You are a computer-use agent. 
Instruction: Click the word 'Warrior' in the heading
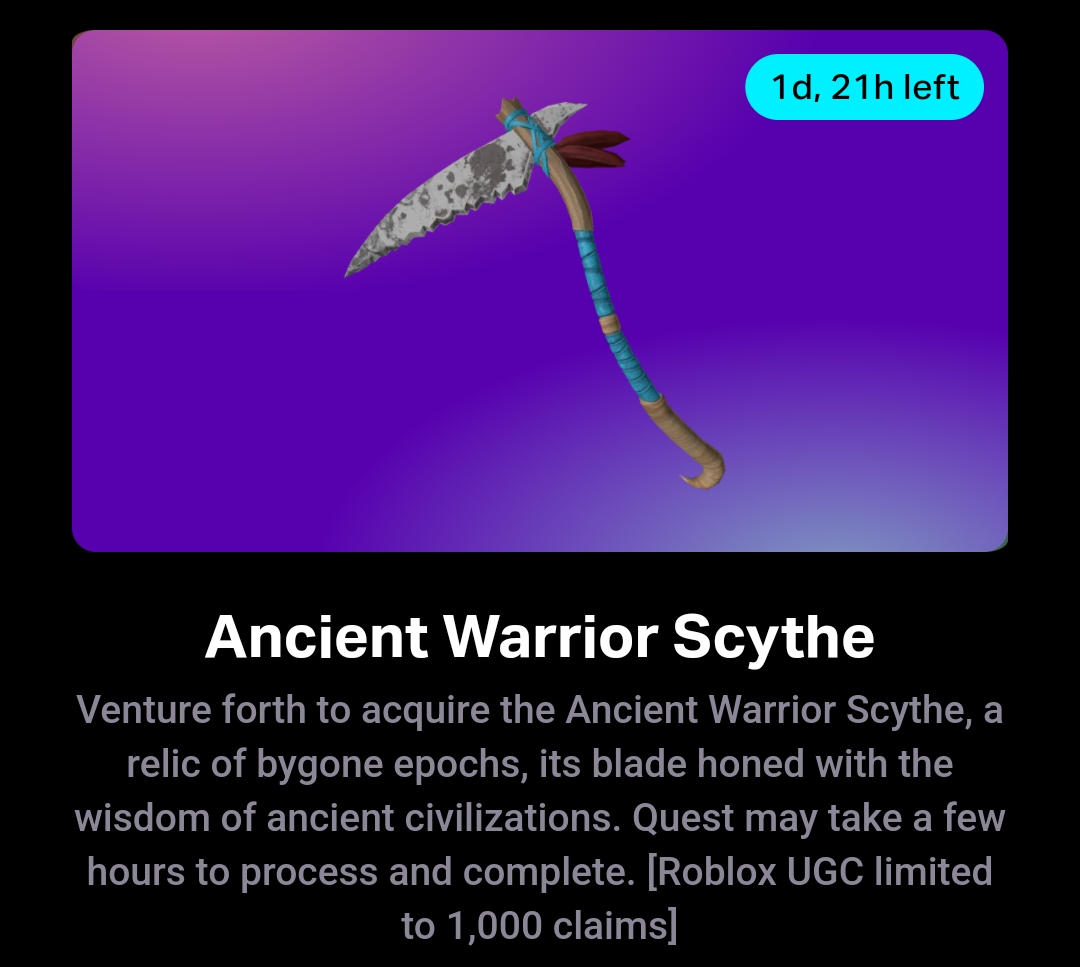click(x=550, y=637)
